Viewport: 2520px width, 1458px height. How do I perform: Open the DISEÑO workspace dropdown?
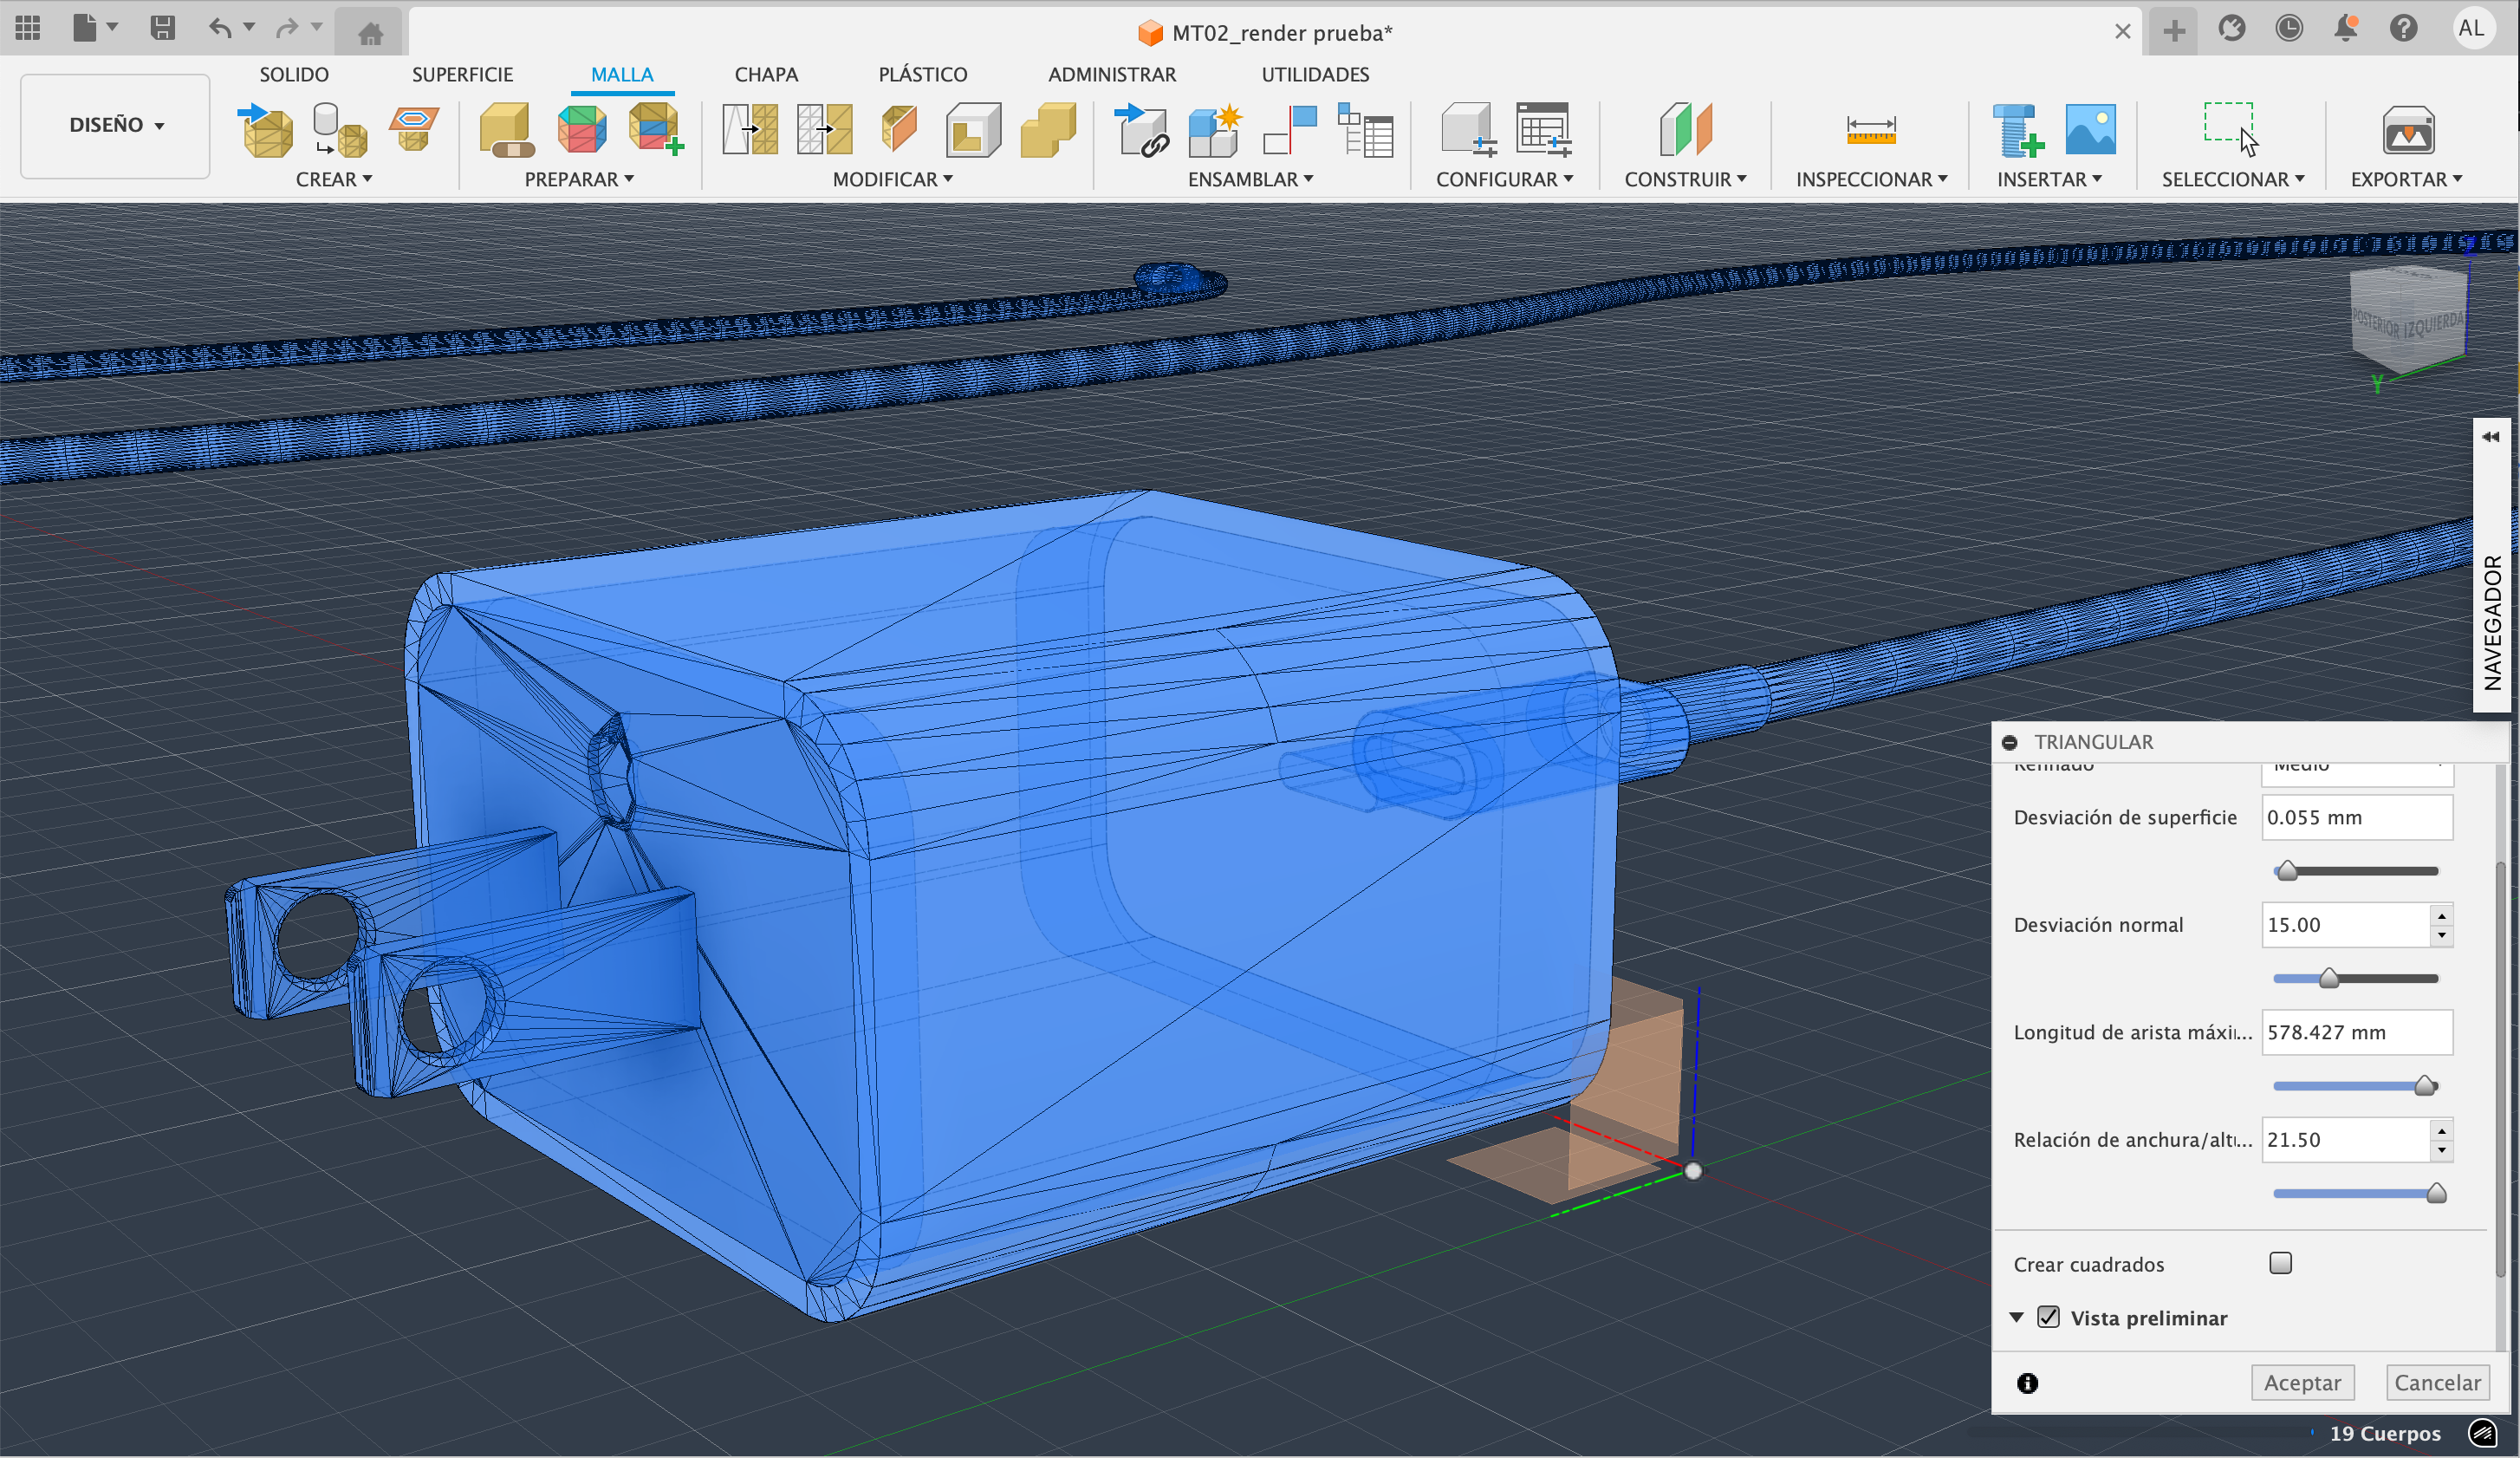115,125
